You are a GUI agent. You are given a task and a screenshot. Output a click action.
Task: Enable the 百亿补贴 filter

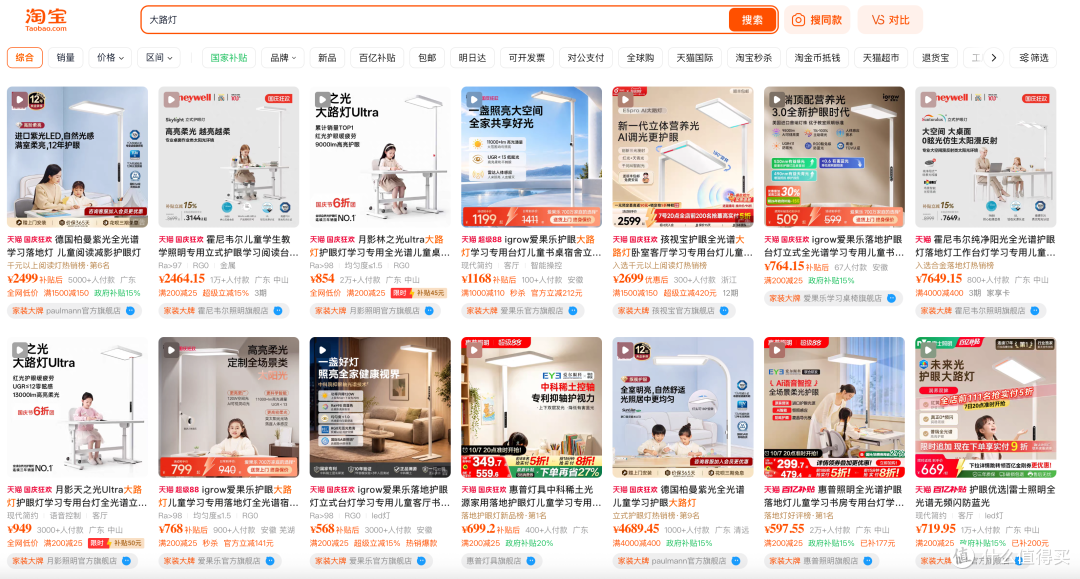[377, 58]
